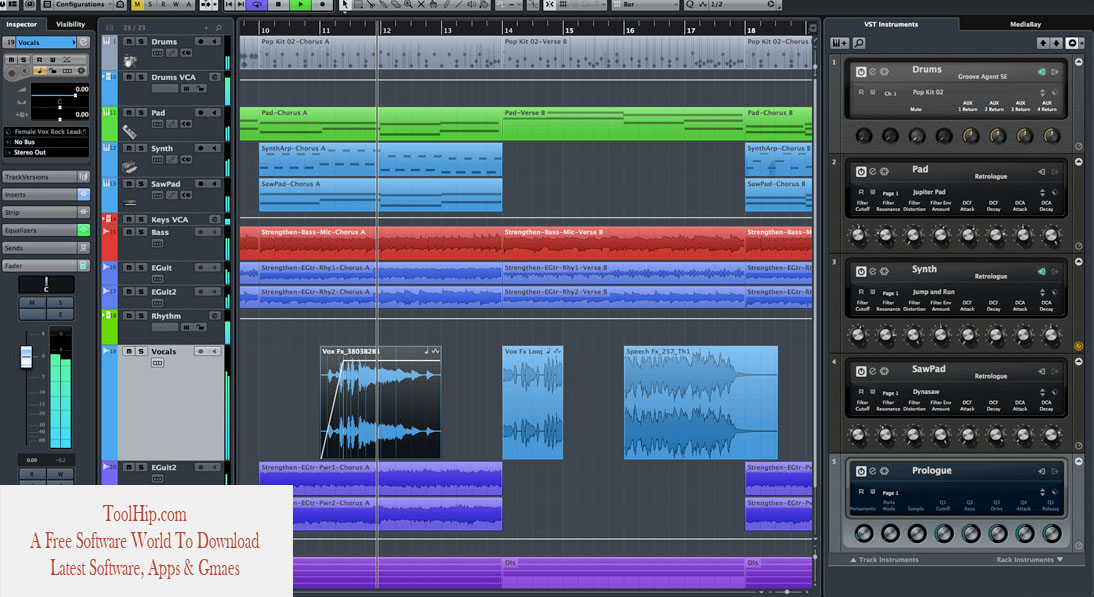This screenshot has height=597, width=1094.
Task: Switch to the Visibility tab
Action: coord(70,24)
